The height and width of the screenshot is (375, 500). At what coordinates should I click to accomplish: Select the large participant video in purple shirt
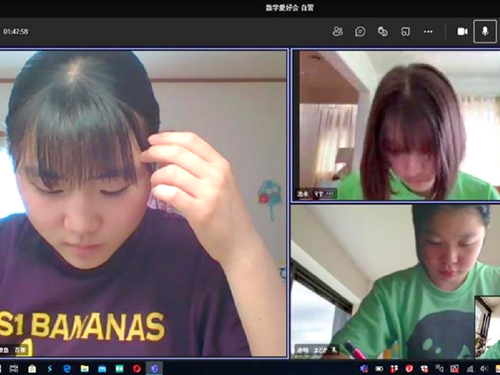tap(143, 203)
